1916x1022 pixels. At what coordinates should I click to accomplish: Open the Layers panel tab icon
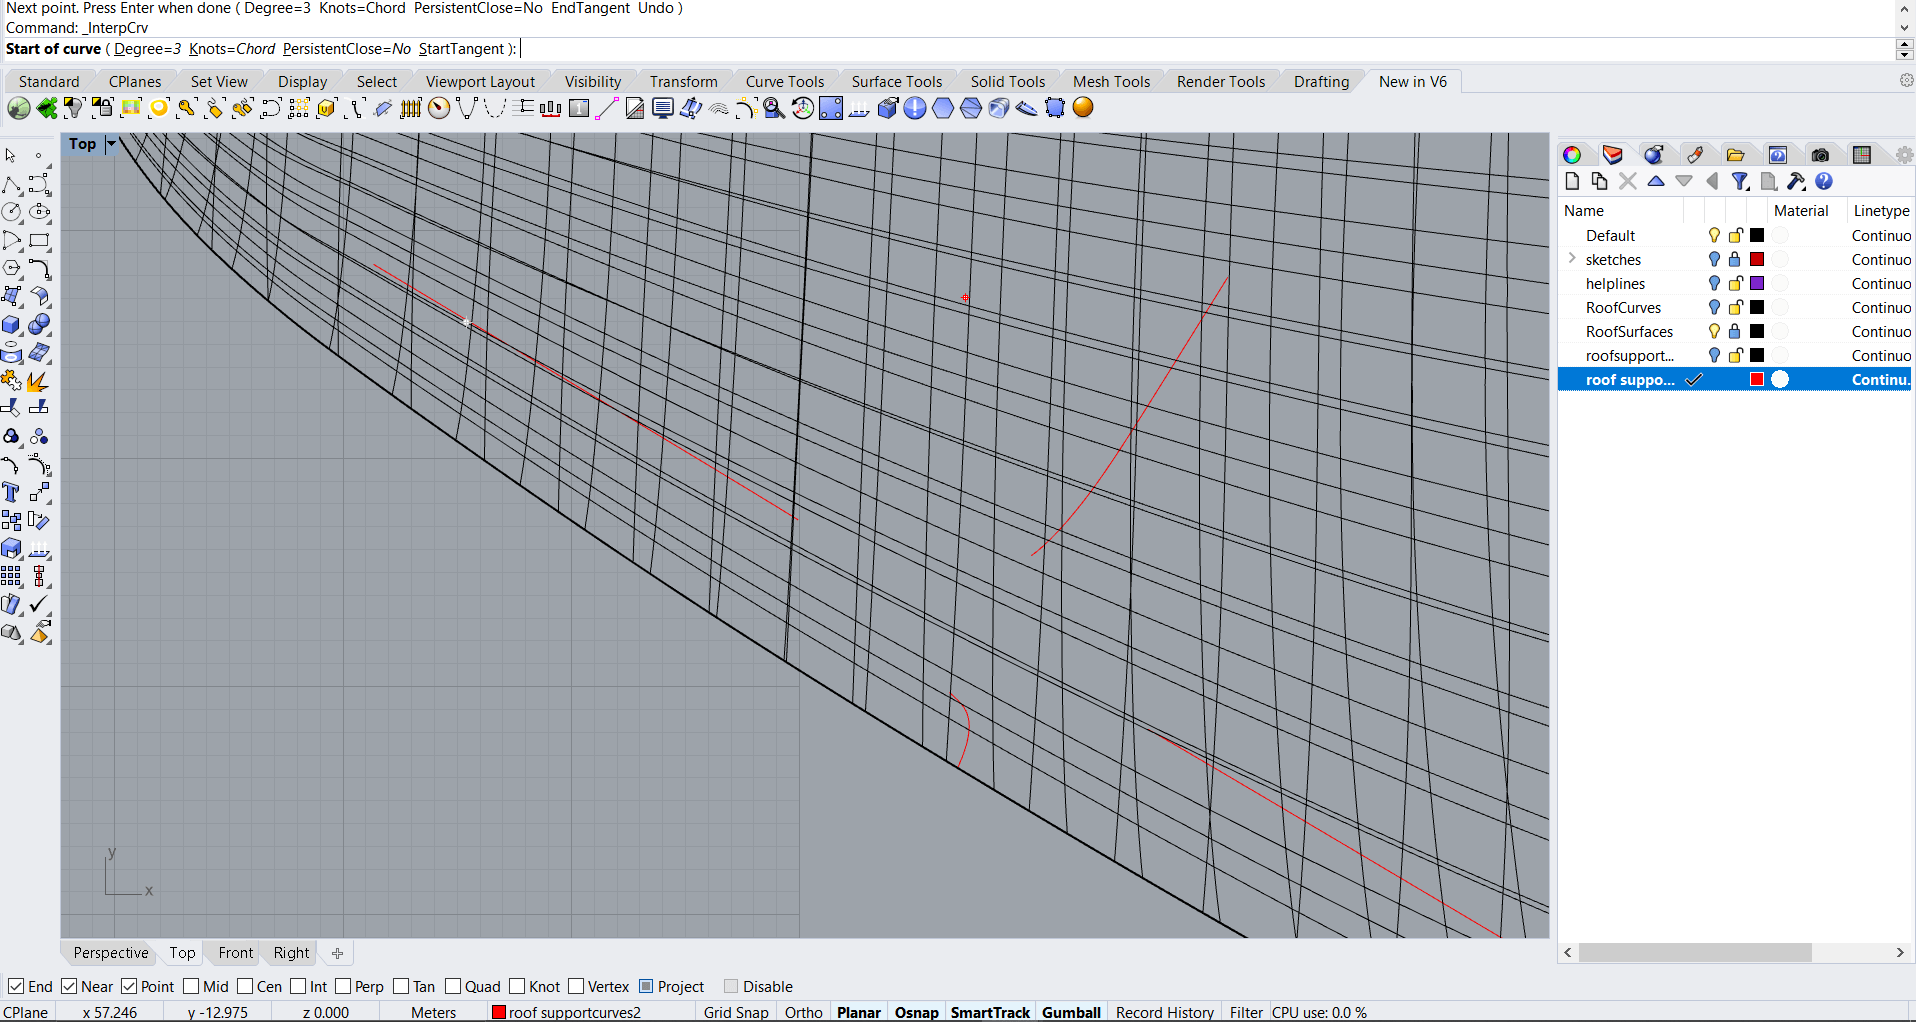[x=1612, y=154]
